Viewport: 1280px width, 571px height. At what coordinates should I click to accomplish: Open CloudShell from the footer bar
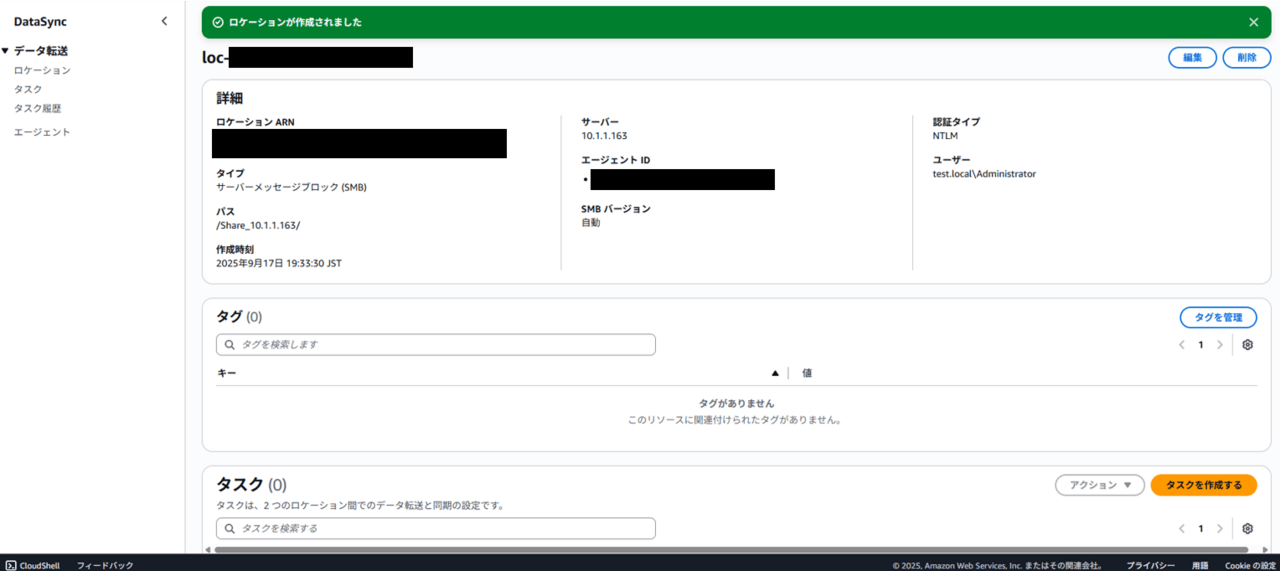[32, 565]
